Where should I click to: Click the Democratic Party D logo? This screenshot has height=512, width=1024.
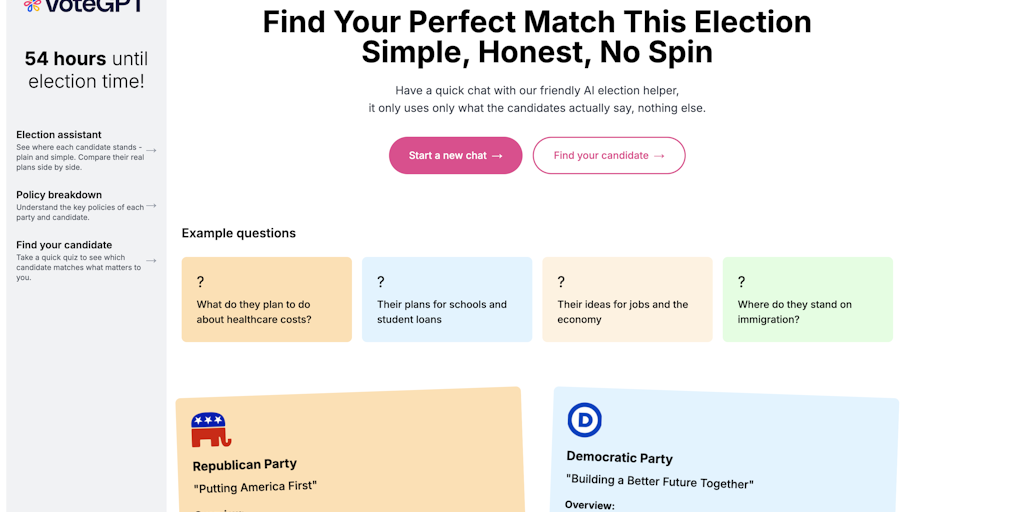[584, 420]
